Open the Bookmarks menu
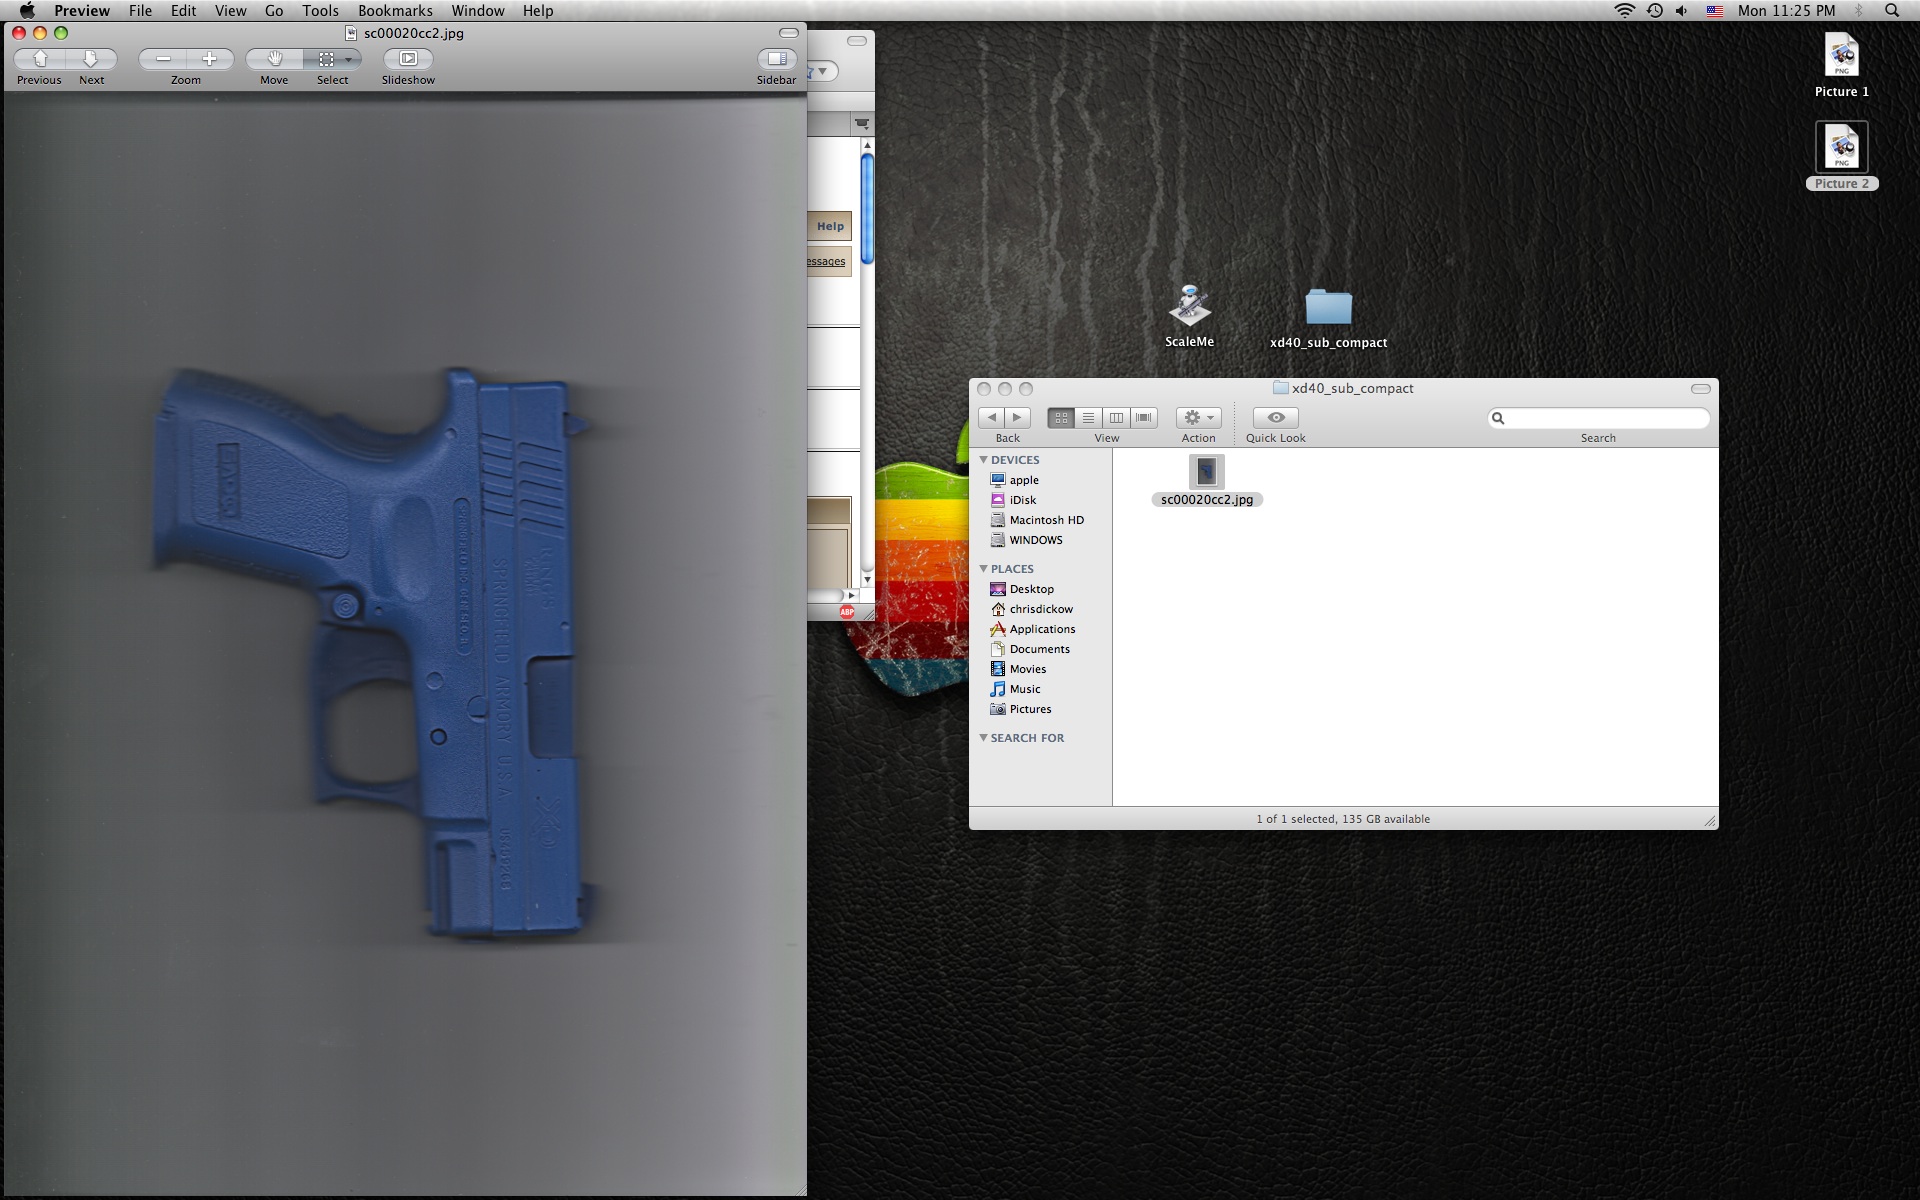Screen dimensions: 1920x1200 tap(395, 11)
